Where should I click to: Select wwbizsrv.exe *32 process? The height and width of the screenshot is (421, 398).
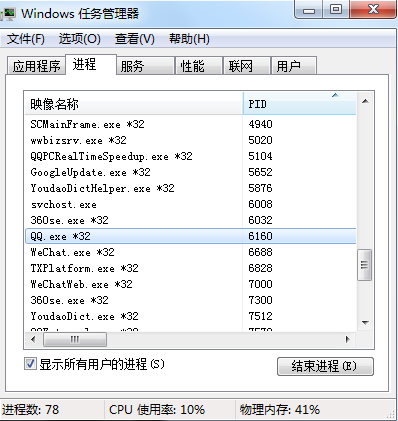[x=190, y=140]
